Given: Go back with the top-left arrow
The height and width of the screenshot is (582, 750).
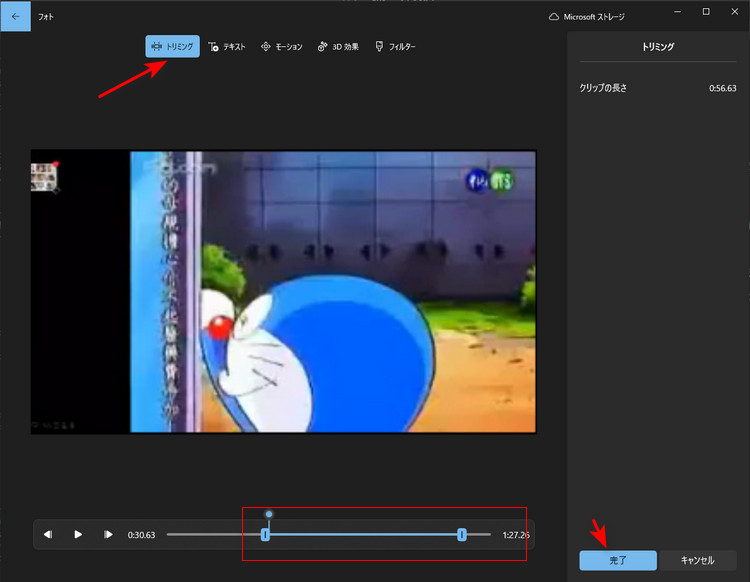Looking at the screenshot, I should tap(15, 16).
